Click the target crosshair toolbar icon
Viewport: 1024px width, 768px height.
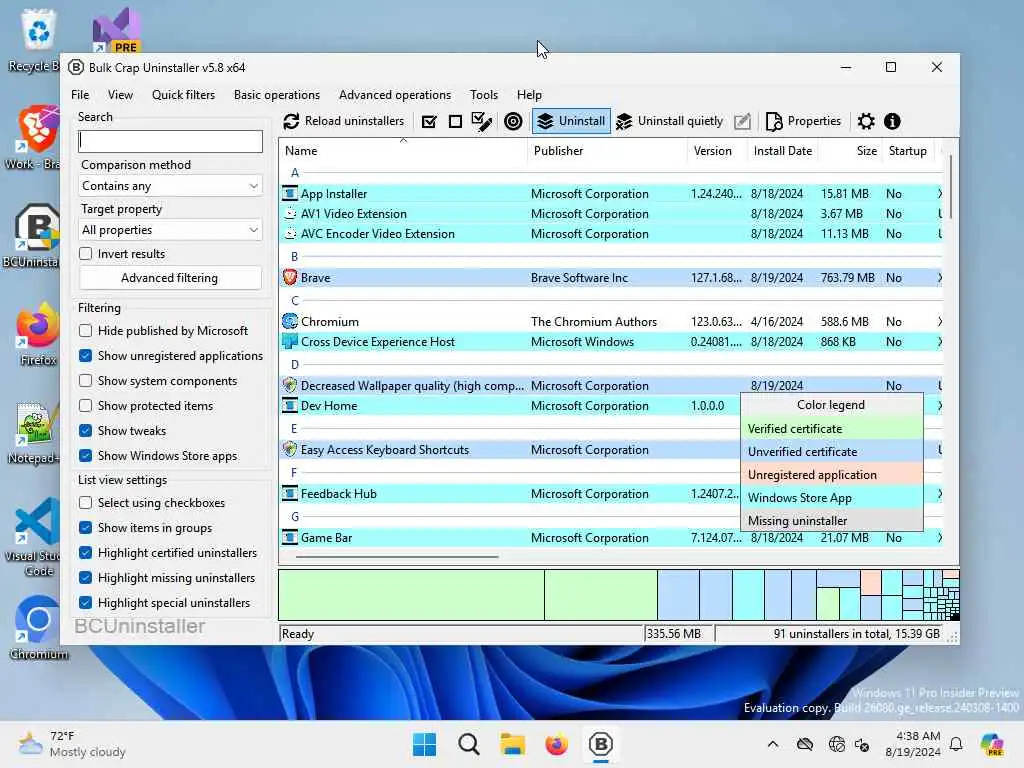tap(513, 121)
